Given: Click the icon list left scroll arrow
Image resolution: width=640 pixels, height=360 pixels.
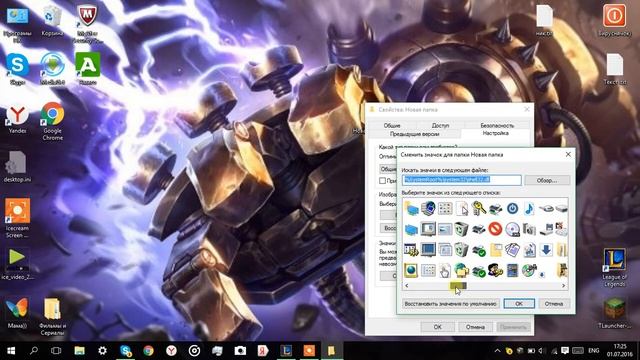Looking at the screenshot, I should point(407,286).
